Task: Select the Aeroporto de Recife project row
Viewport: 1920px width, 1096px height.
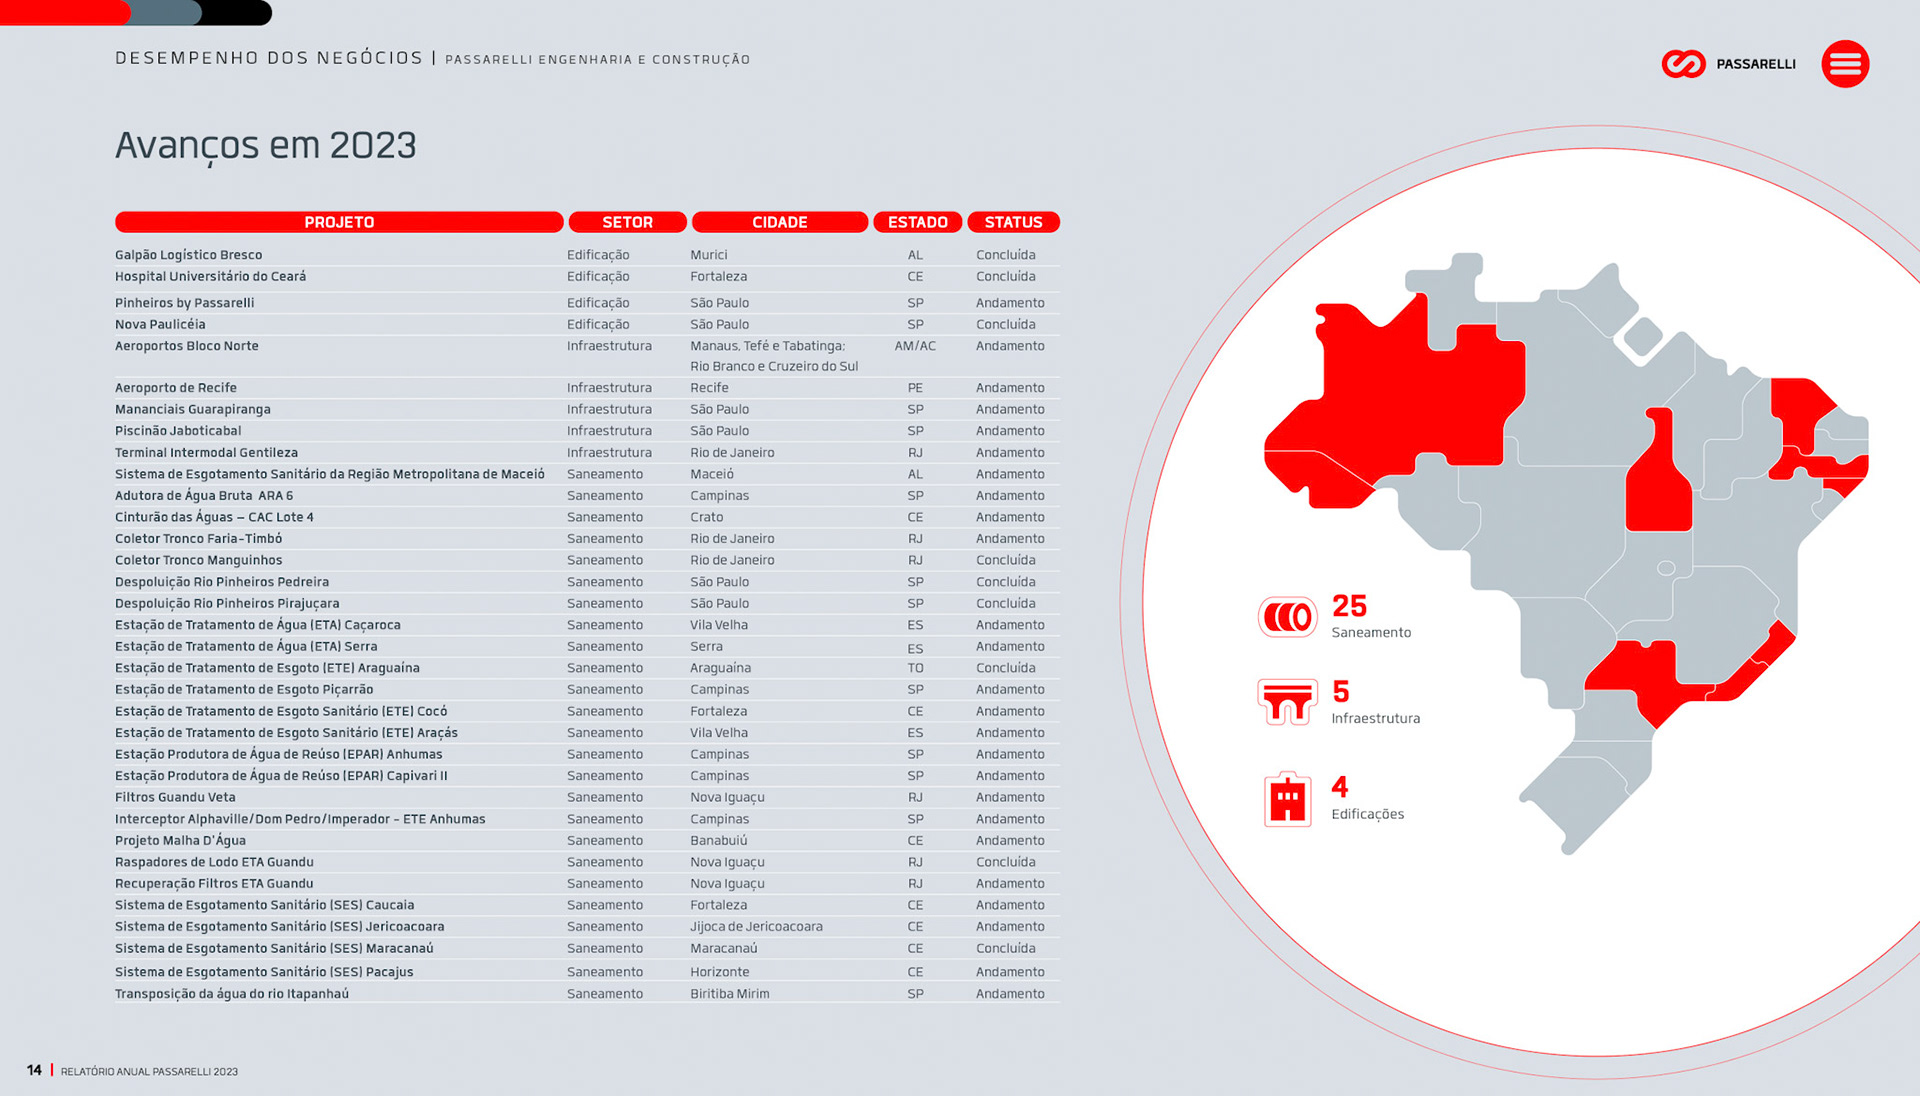Action: [x=176, y=388]
